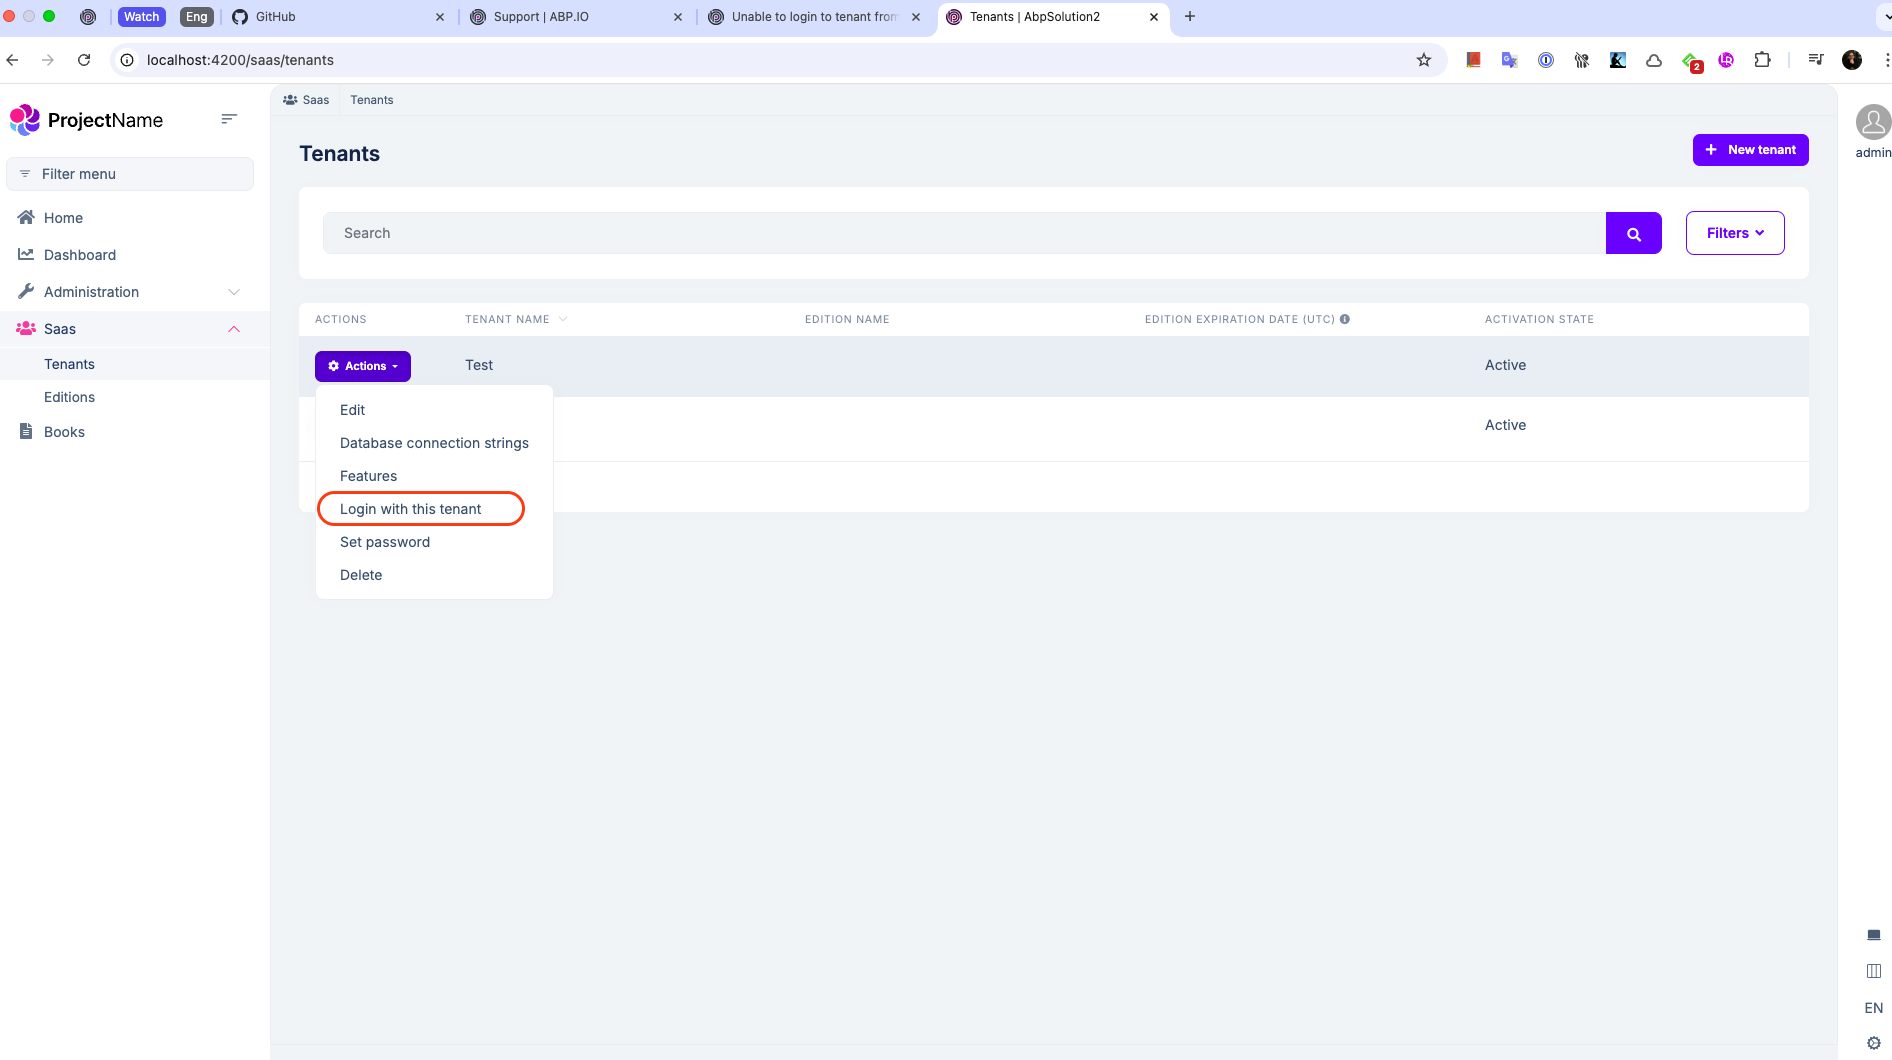The width and height of the screenshot is (1892, 1060).
Task: Click the New tenant button
Action: coord(1750,150)
